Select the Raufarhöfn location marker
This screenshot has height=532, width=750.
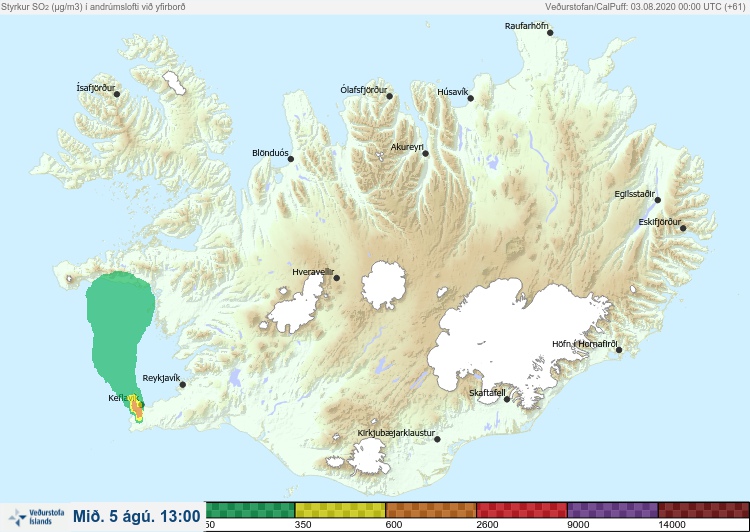550,33
